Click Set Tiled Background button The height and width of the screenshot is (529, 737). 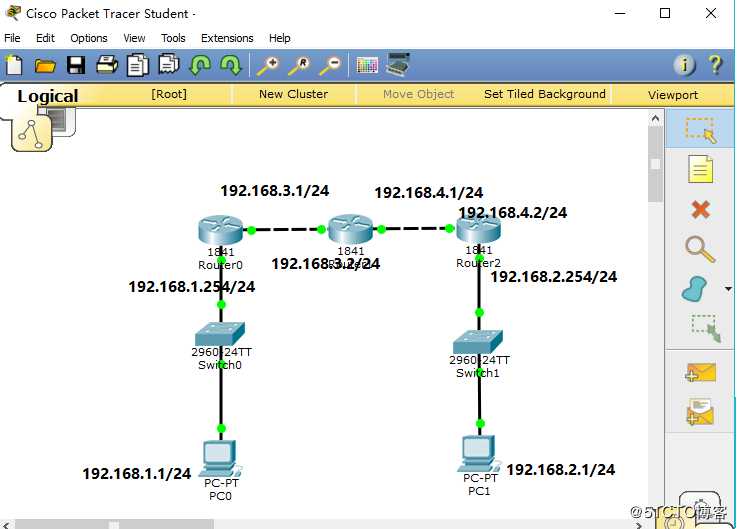[x=545, y=95]
